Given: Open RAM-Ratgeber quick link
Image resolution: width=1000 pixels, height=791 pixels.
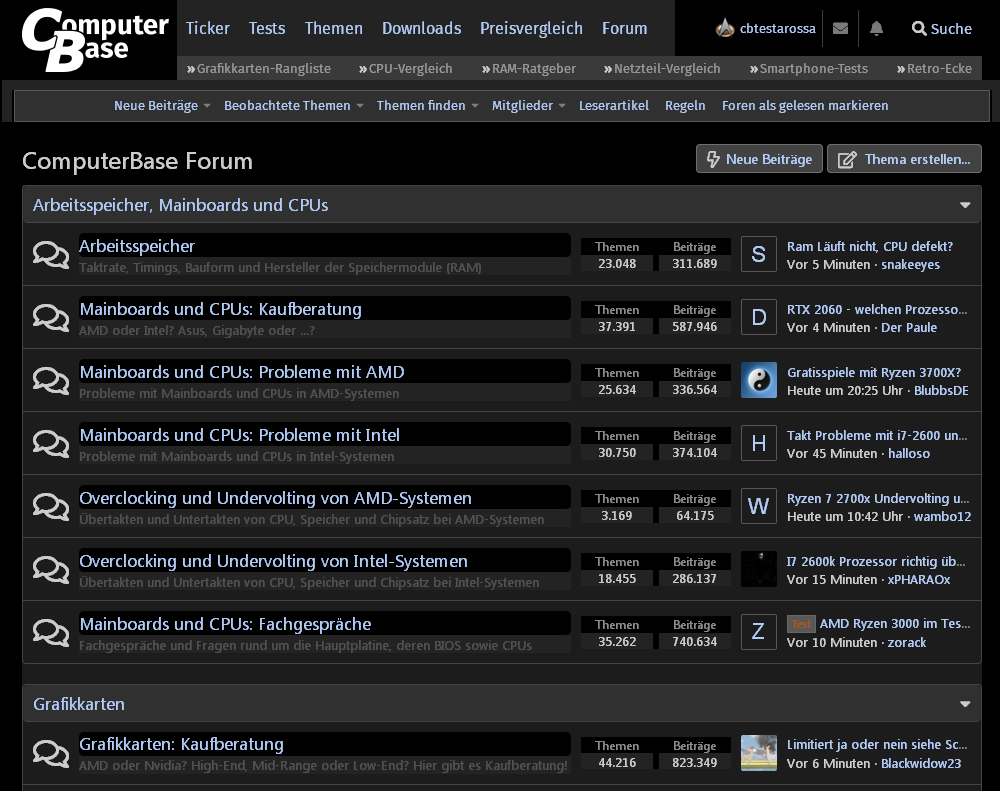Looking at the screenshot, I should [x=529, y=69].
